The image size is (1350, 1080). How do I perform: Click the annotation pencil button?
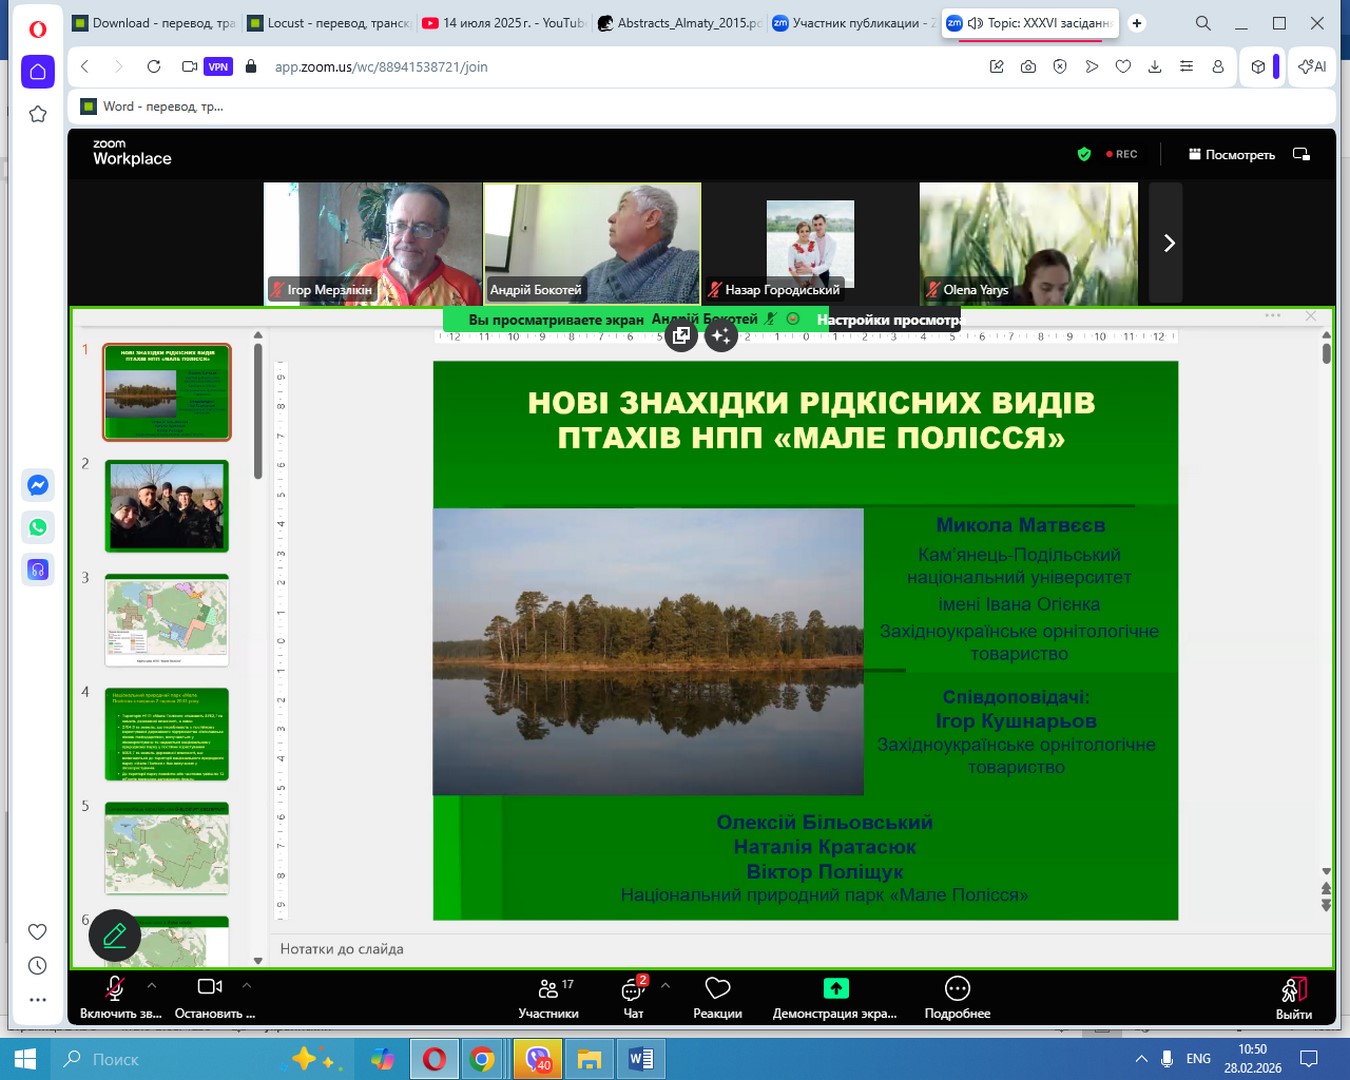115,935
